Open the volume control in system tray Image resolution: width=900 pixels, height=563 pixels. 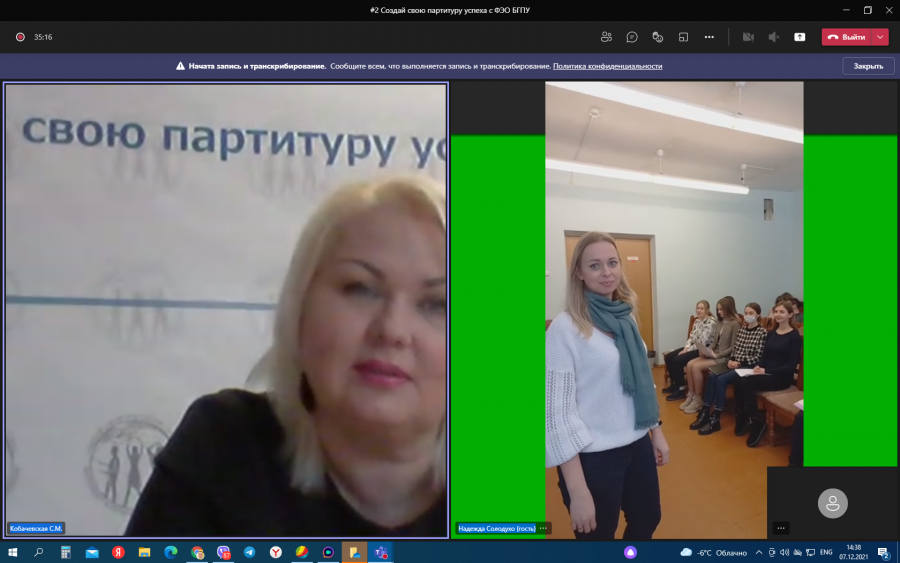(784, 552)
